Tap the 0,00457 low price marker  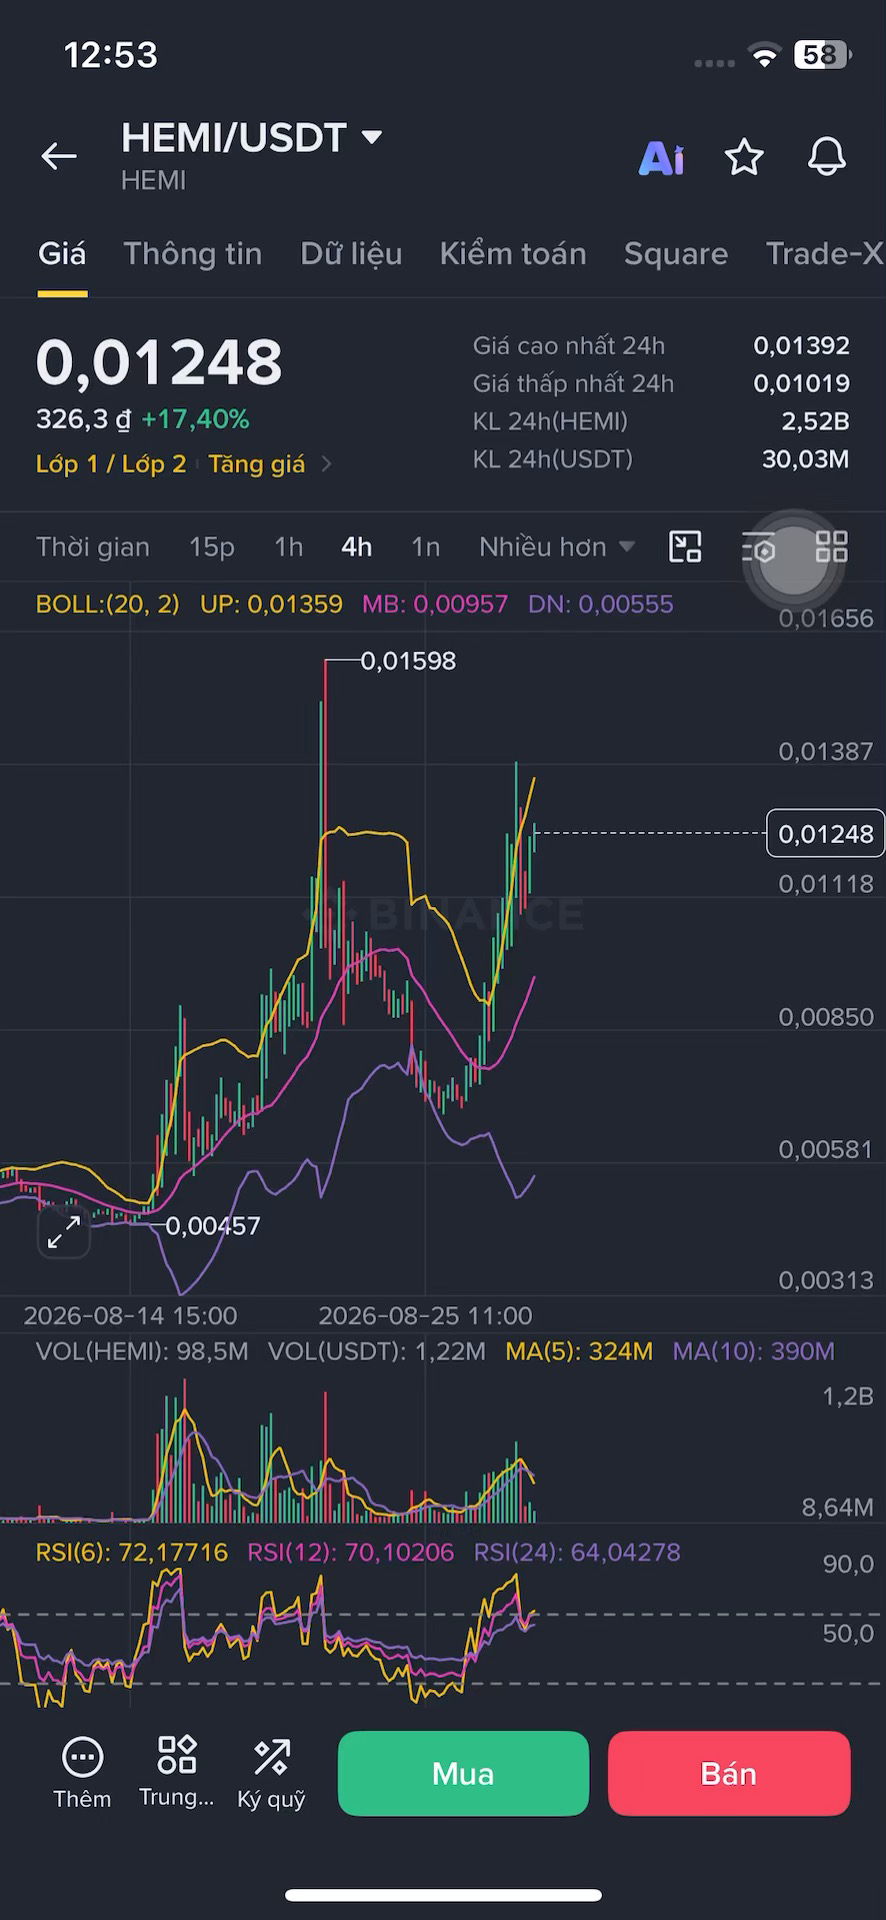(x=213, y=1226)
